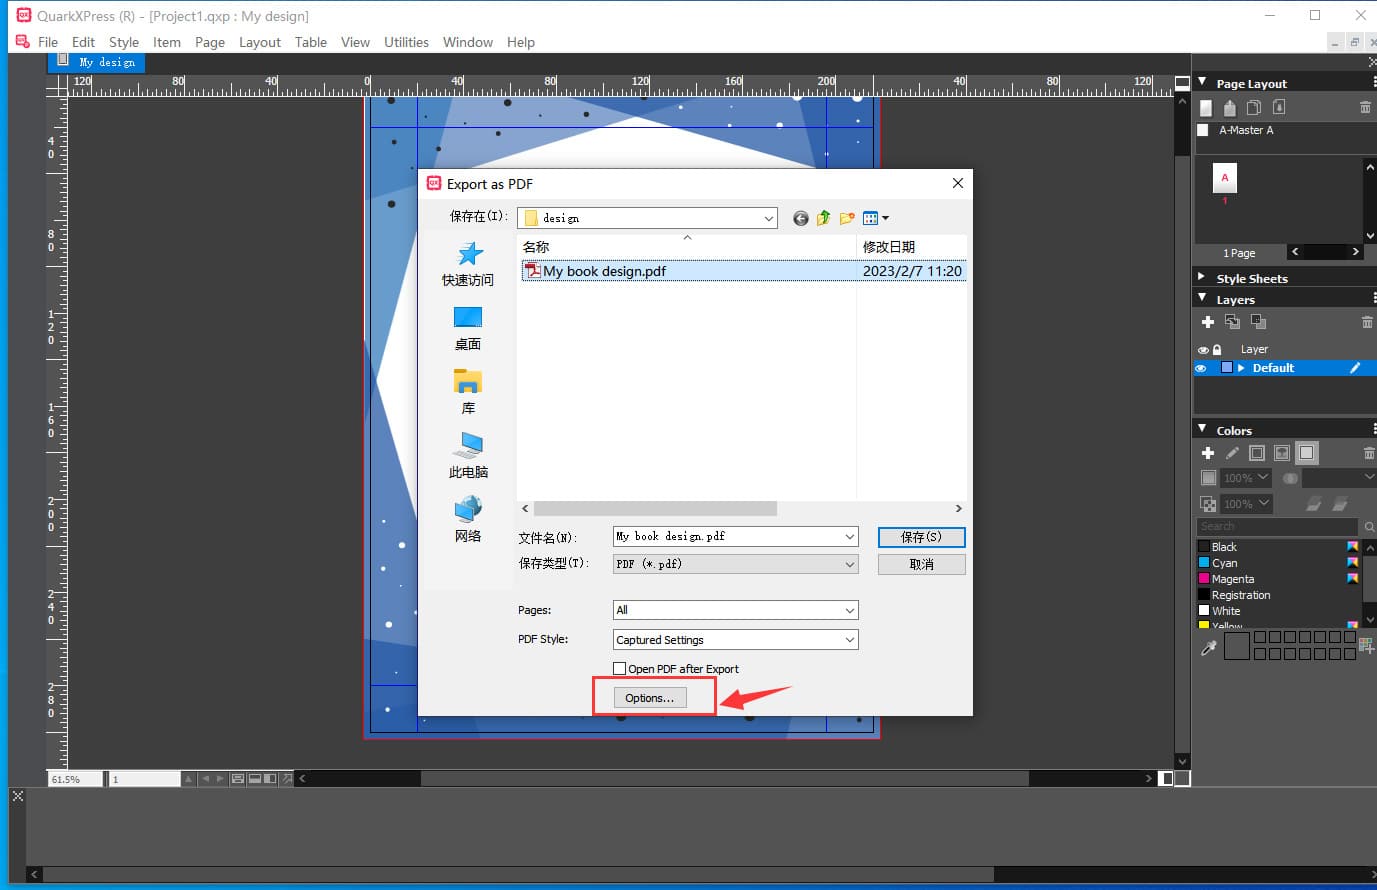Open the Edit menu
Viewport: 1377px width, 890px height.
coord(84,42)
